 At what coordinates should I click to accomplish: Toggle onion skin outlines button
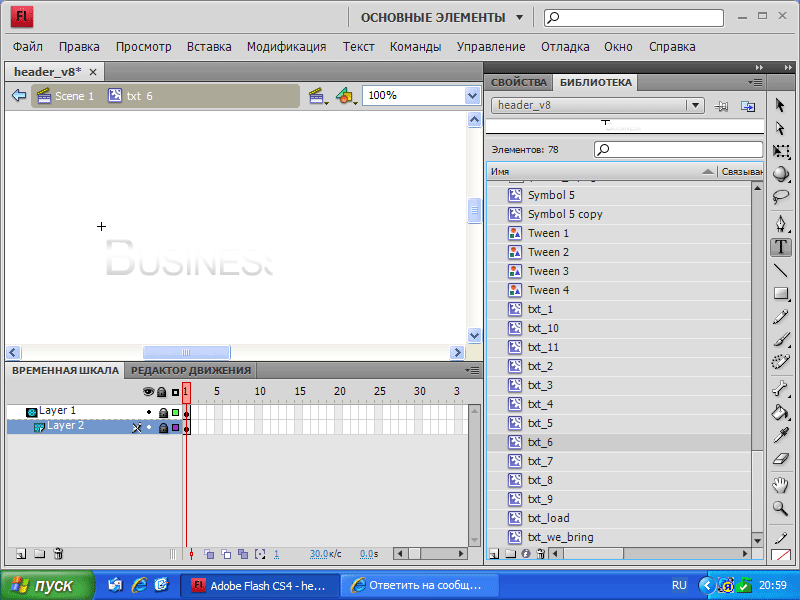pos(226,554)
